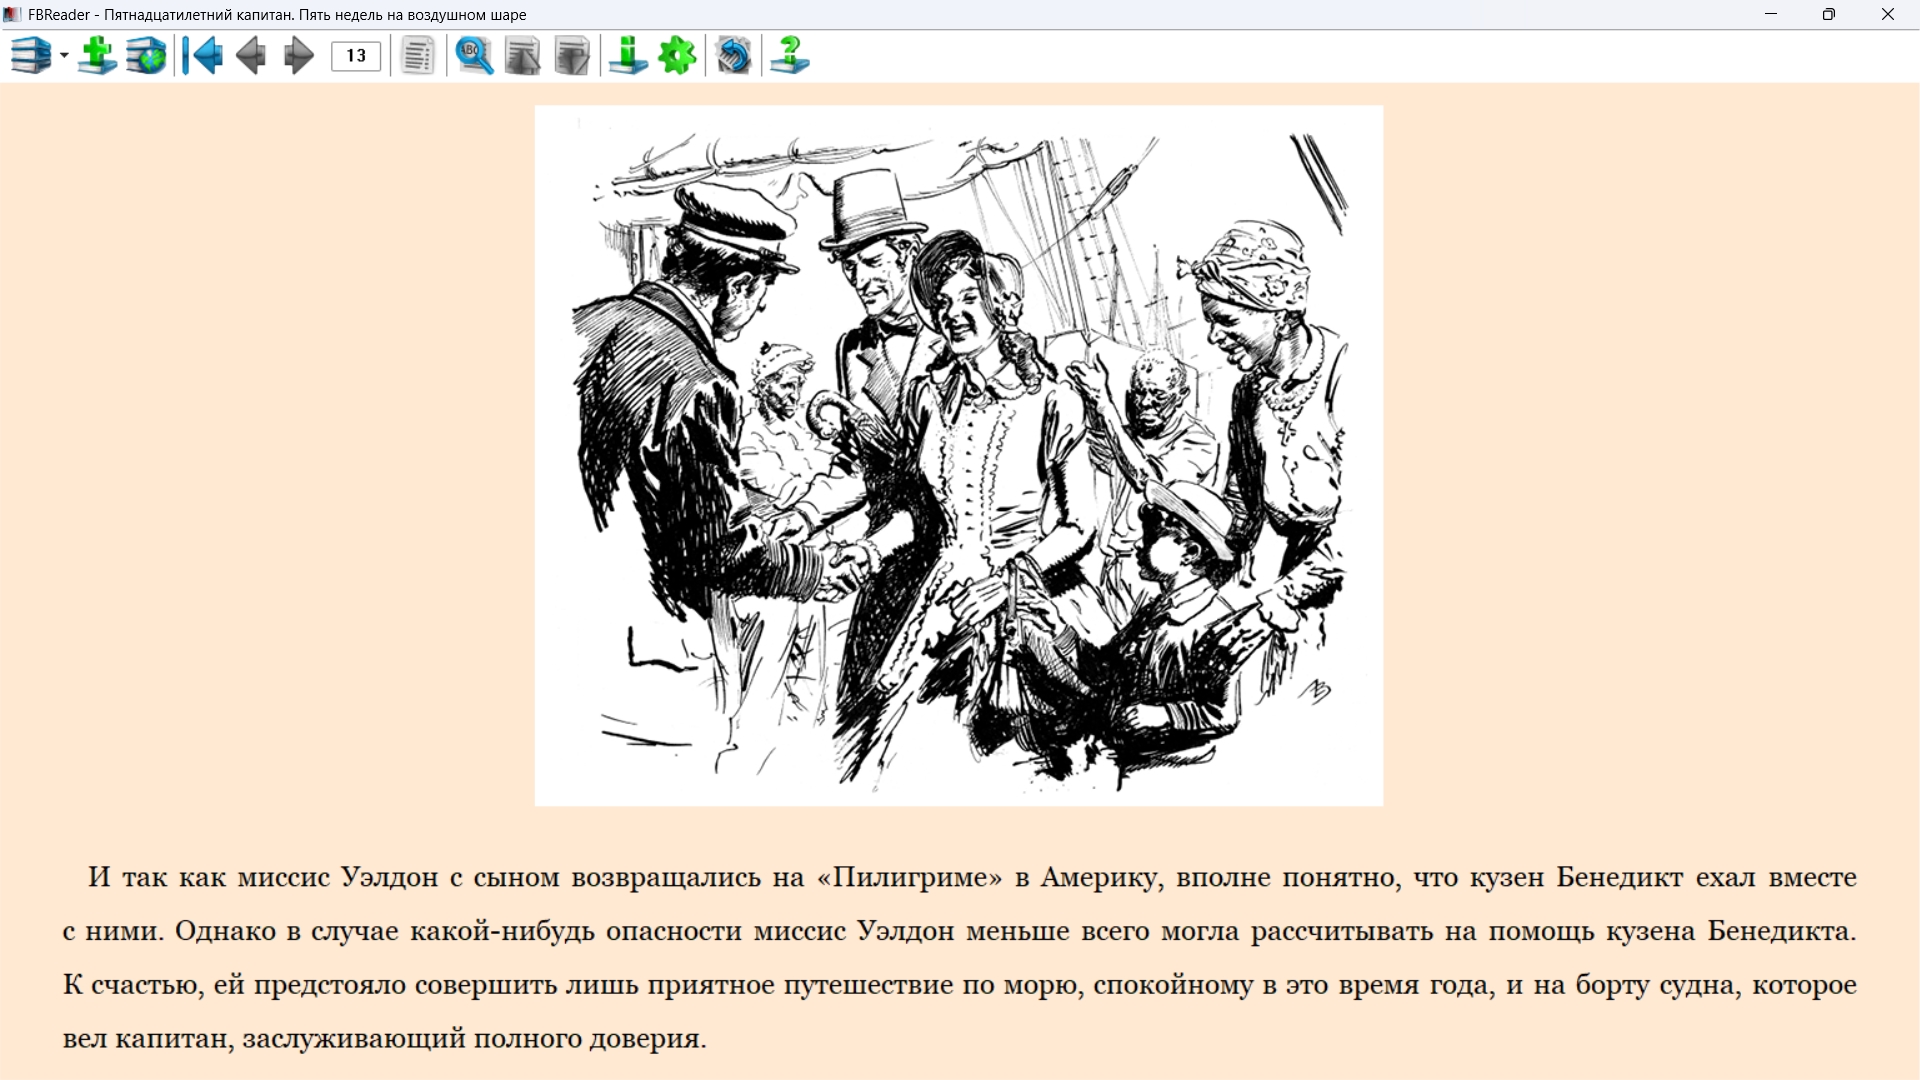The height and width of the screenshot is (1080, 1920).
Task: Click the ship deck illustration
Action: (x=958, y=456)
